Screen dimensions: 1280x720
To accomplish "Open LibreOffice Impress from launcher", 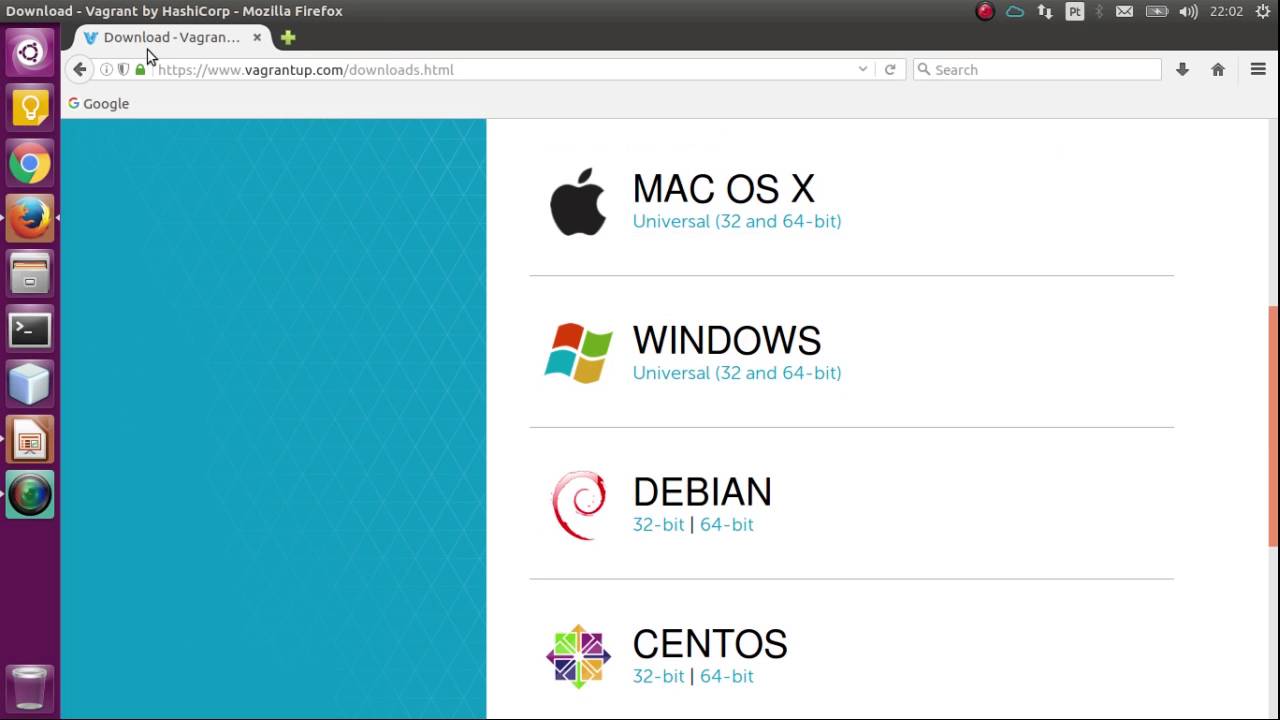I will pos(29,439).
